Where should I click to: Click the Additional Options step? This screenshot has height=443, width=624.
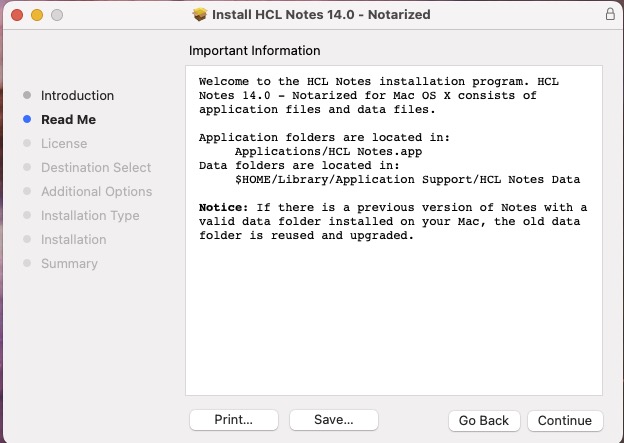(96, 192)
